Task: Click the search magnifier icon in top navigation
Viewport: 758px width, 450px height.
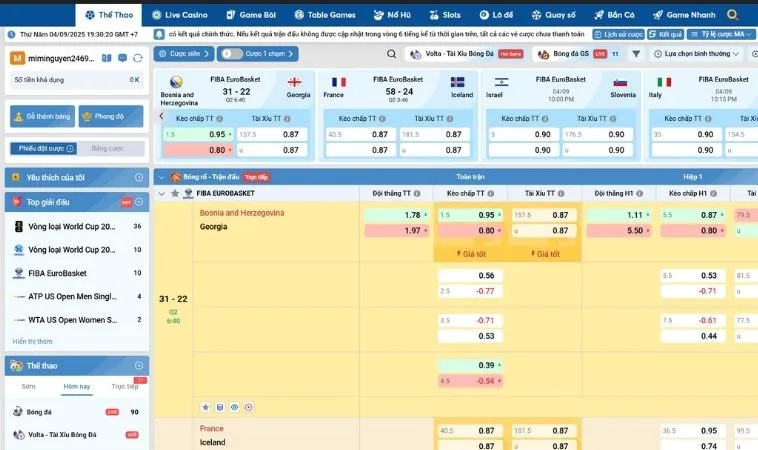Action: point(733,16)
